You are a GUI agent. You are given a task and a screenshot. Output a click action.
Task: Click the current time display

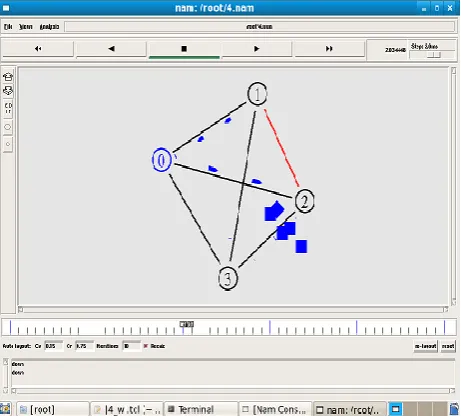click(395, 50)
